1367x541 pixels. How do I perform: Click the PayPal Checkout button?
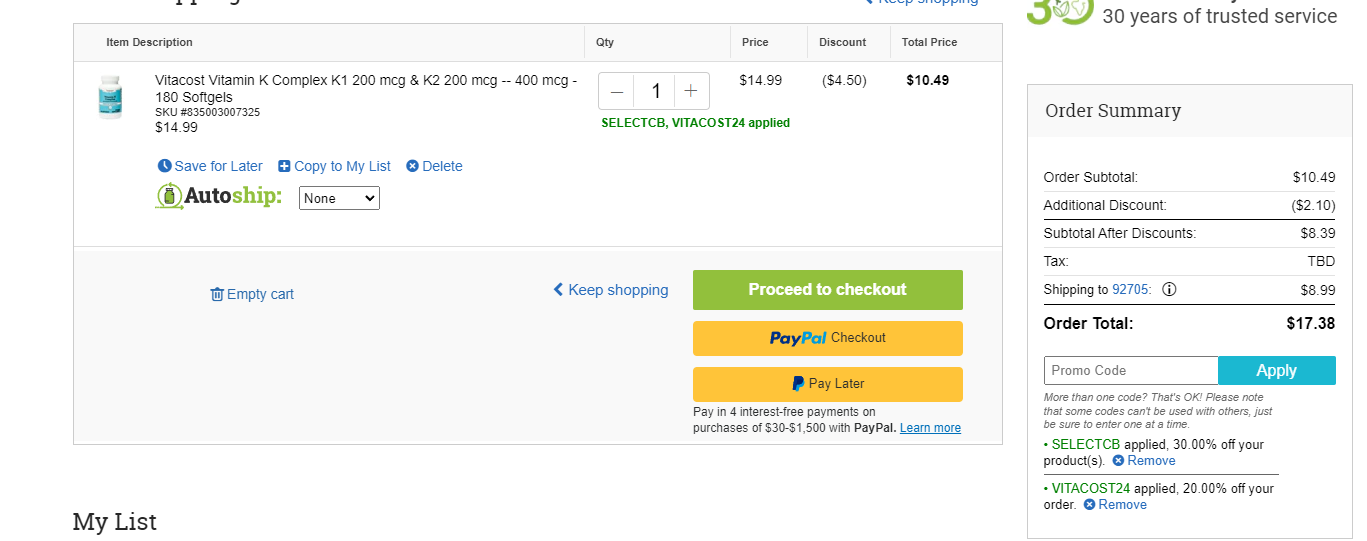click(828, 338)
